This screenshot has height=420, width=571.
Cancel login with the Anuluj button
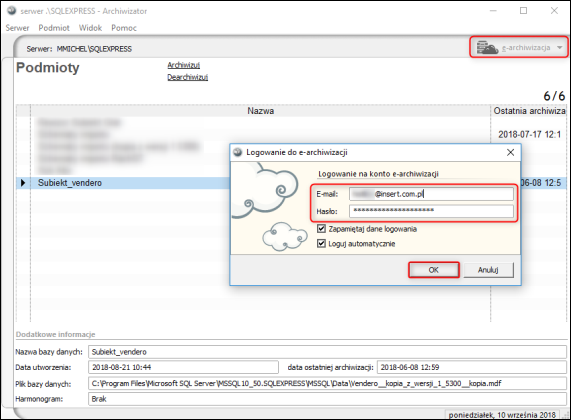tap(488, 270)
